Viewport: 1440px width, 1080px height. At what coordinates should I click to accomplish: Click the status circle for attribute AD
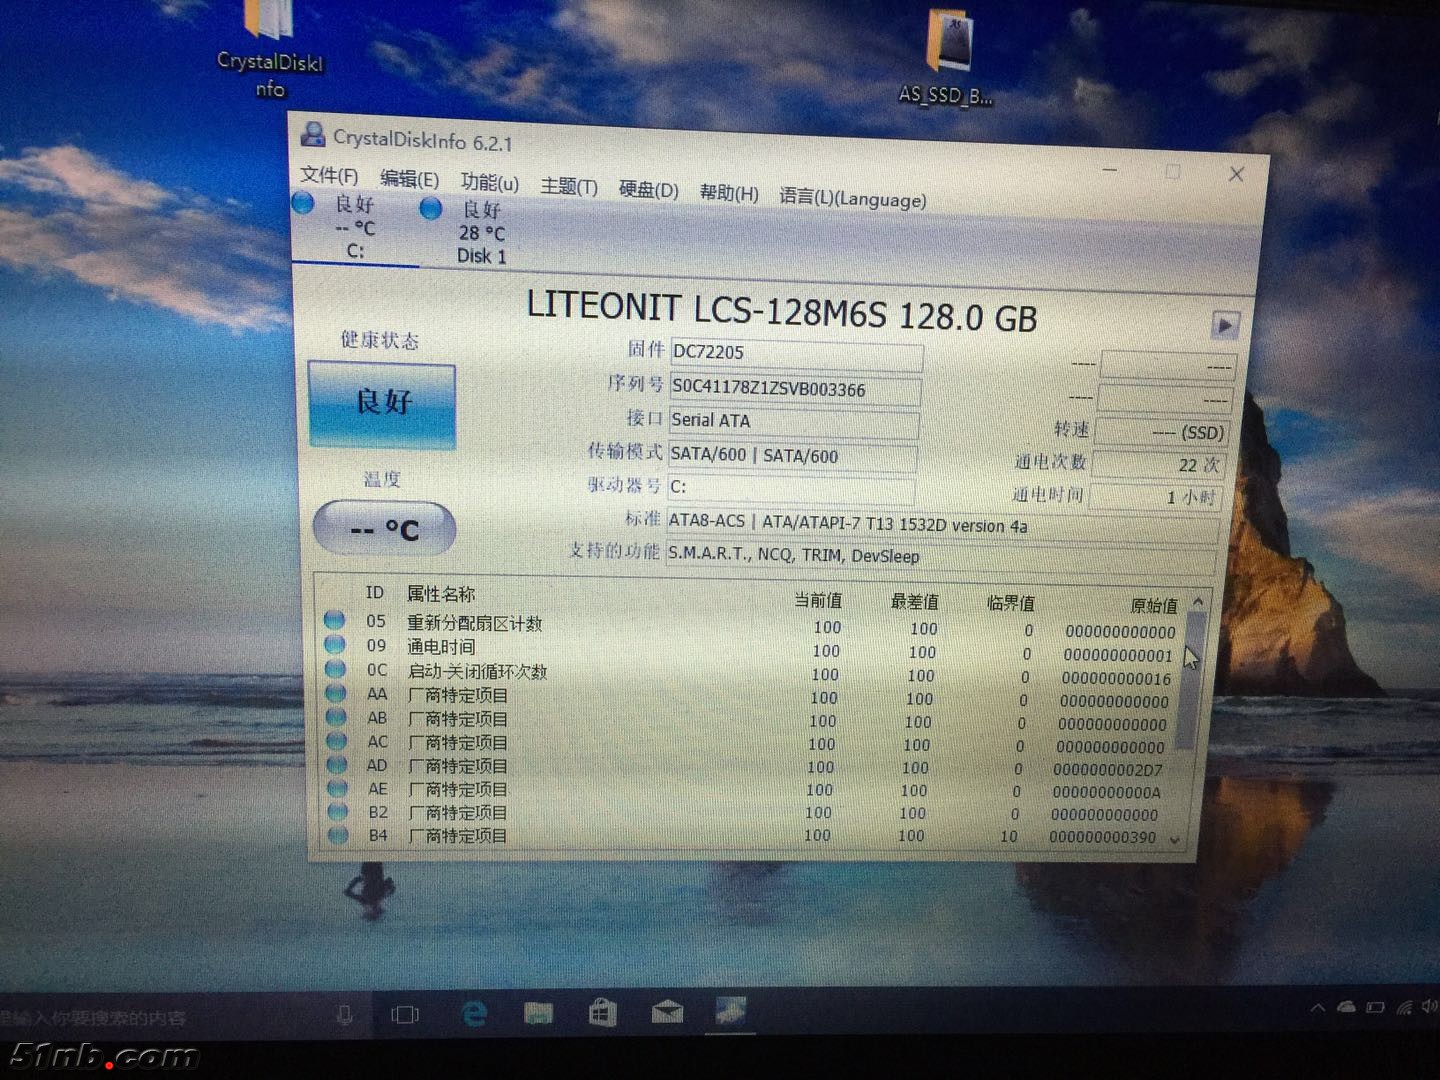coord(337,765)
